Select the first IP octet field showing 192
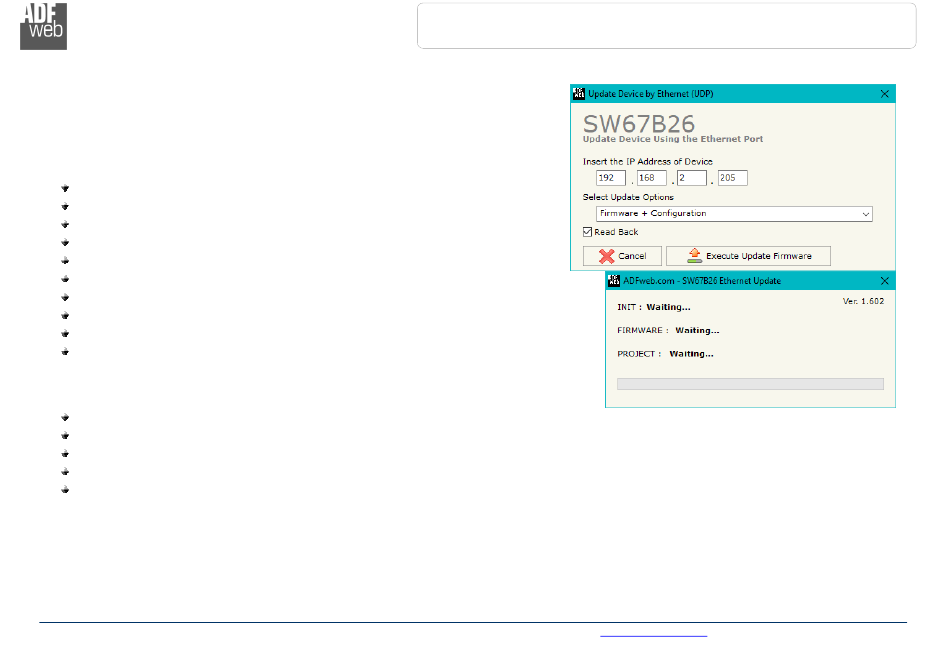This screenshot has width=950, height=654. tap(610, 178)
